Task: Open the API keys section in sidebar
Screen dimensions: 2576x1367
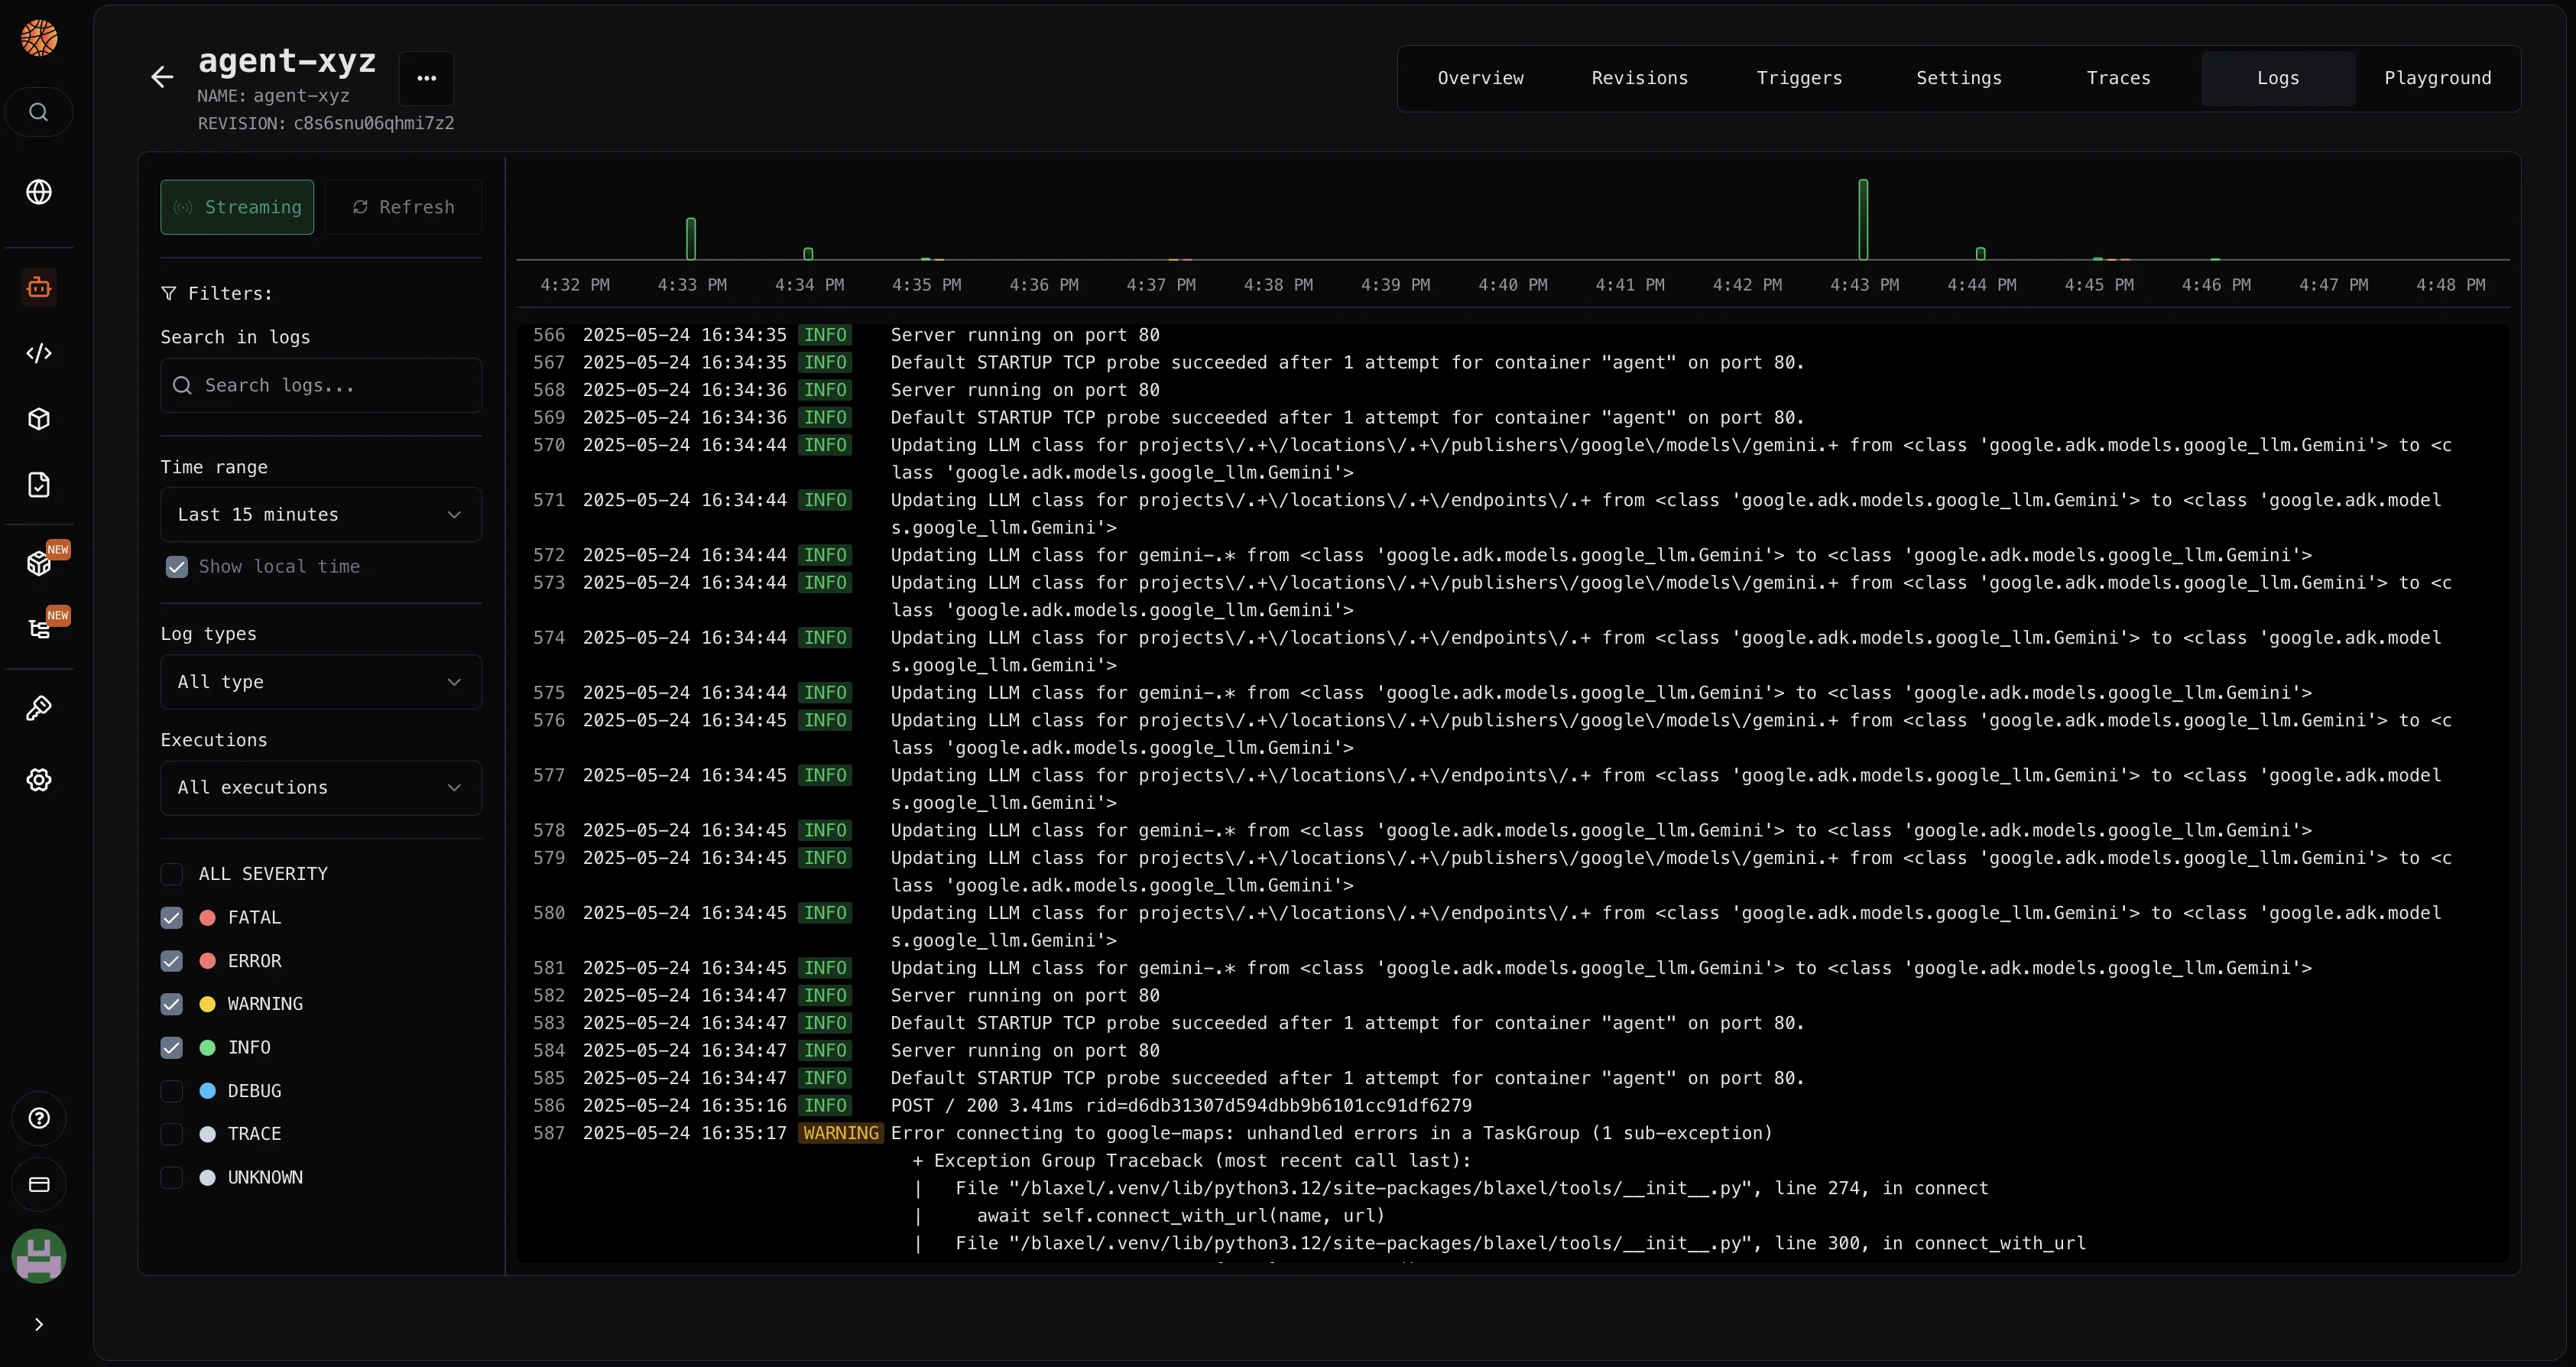Action: 39,709
